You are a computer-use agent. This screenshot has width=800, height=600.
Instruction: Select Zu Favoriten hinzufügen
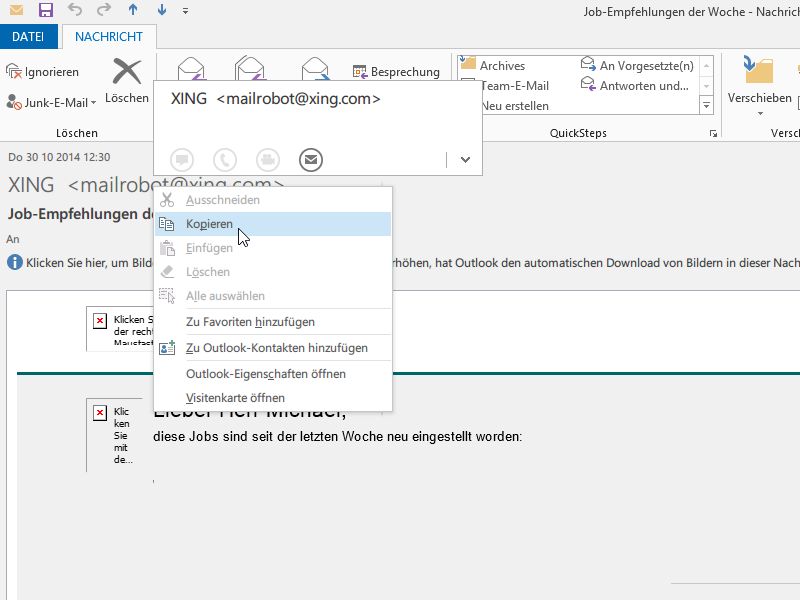pos(273,322)
